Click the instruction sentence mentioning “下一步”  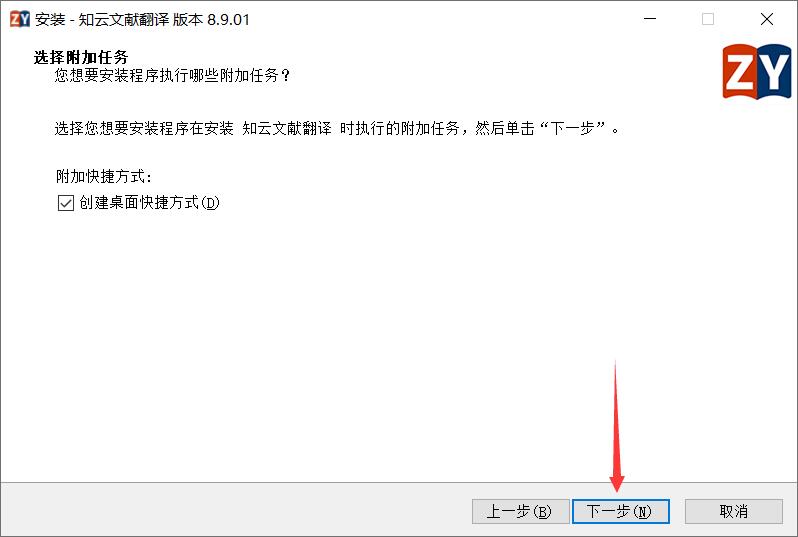coord(337,128)
